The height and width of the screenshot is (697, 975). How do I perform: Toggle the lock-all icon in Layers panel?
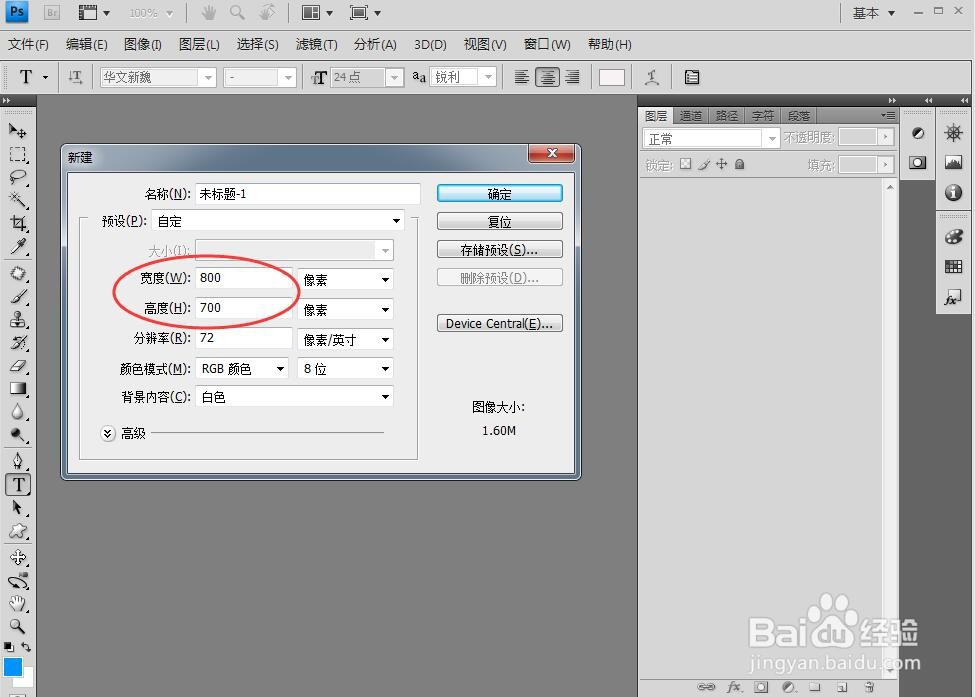pyautogui.click(x=738, y=164)
